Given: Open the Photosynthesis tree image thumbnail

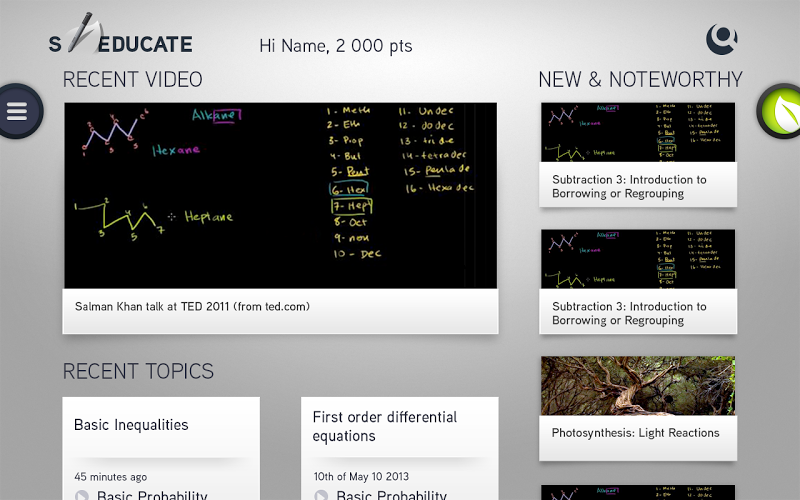Looking at the screenshot, I should click(638, 385).
